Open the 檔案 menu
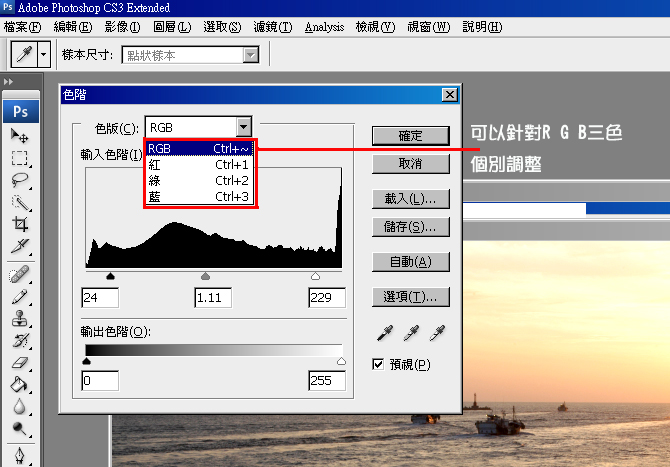The width and height of the screenshot is (670, 467). tap(22, 27)
